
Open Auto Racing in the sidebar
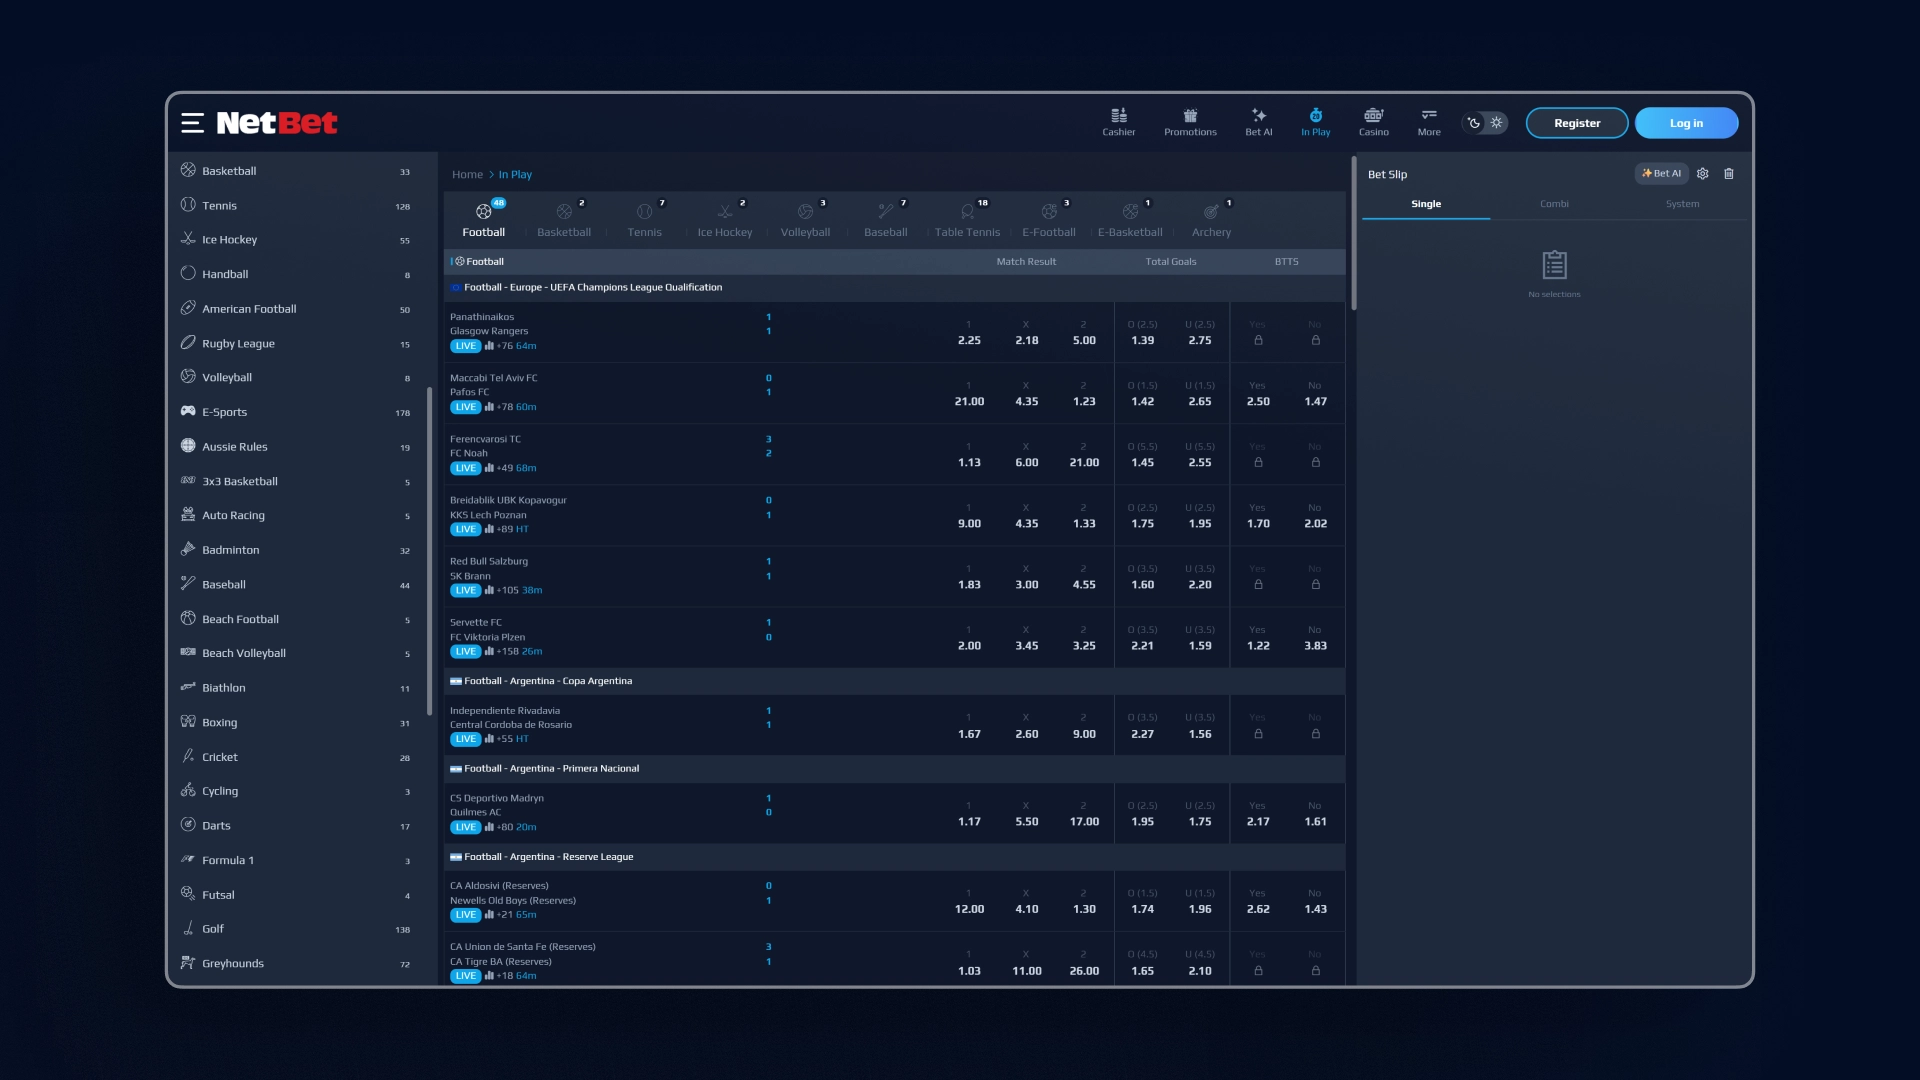click(296, 516)
